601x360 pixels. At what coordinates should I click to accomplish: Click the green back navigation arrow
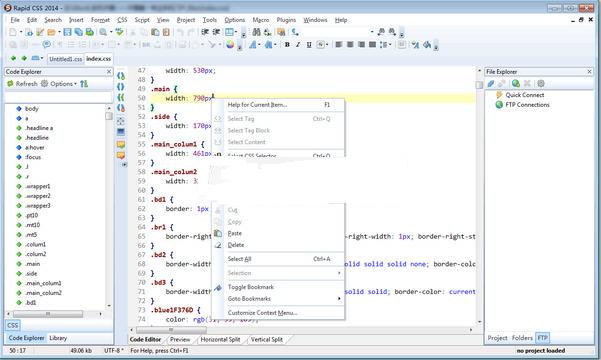coord(13,58)
